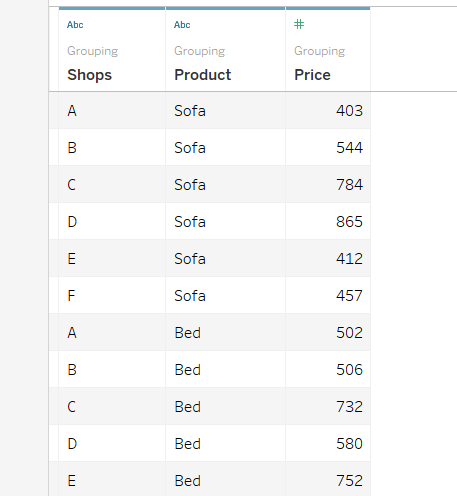The width and height of the screenshot is (457, 496).
Task: Select the price cell showing 865
Action: tap(328, 222)
